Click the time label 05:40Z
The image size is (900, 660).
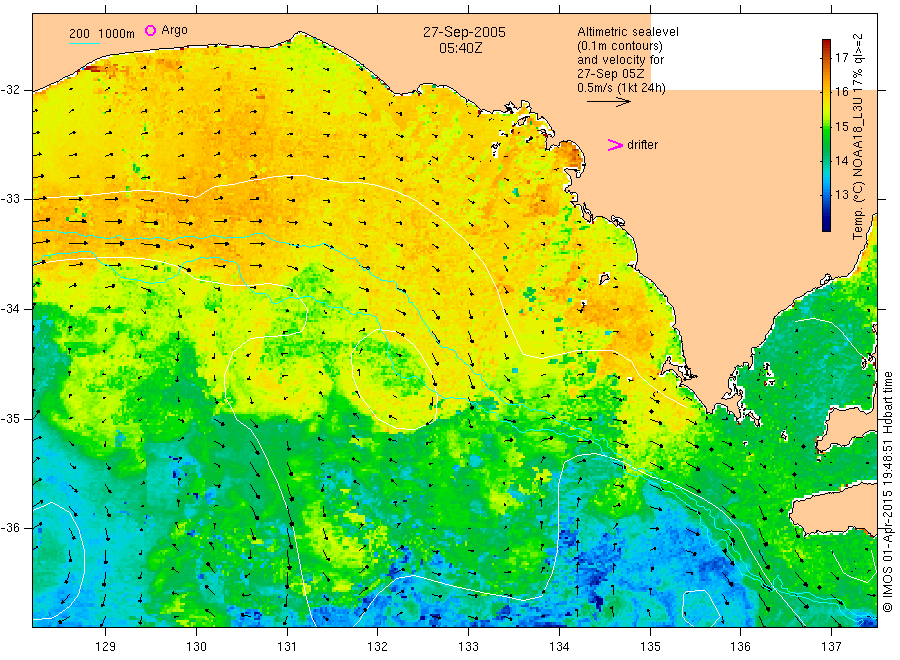(x=461, y=49)
